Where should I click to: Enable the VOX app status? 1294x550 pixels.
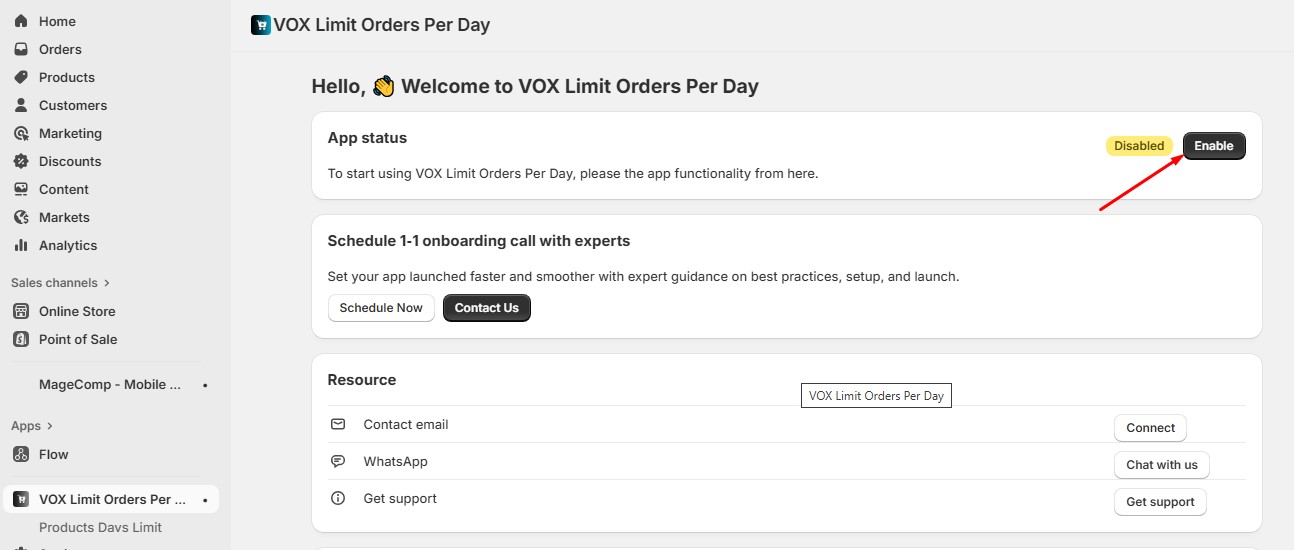tap(1214, 146)
